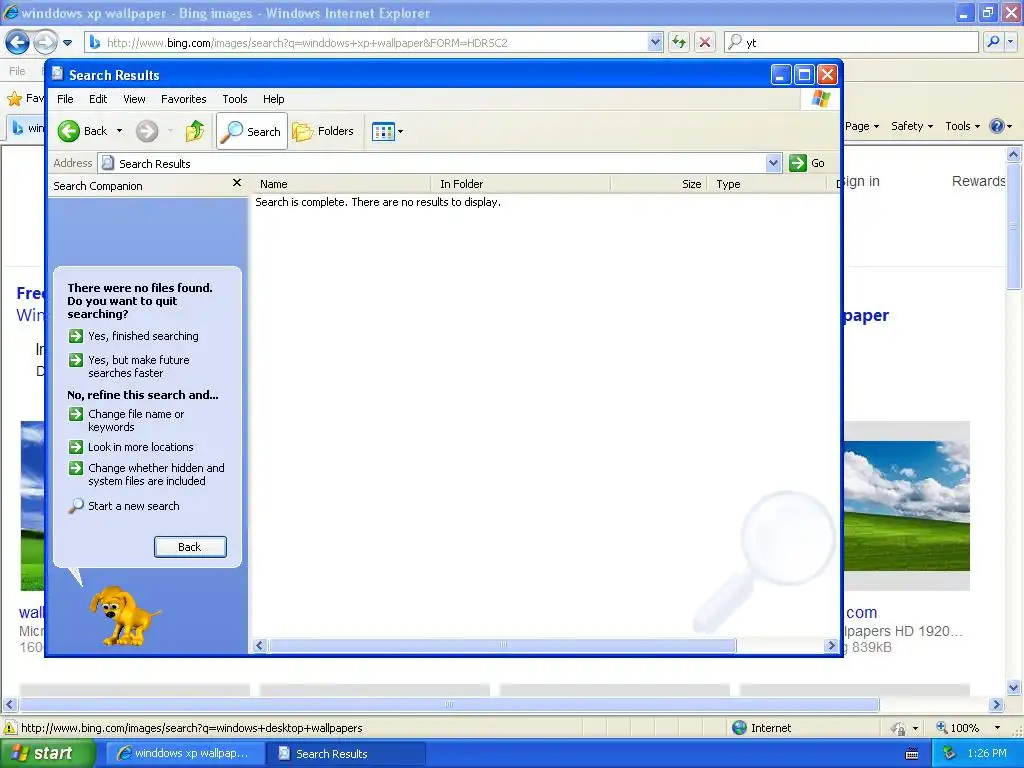1024x768 pixels.
Task: Open the zoom level 100% control
Action: 968,728
